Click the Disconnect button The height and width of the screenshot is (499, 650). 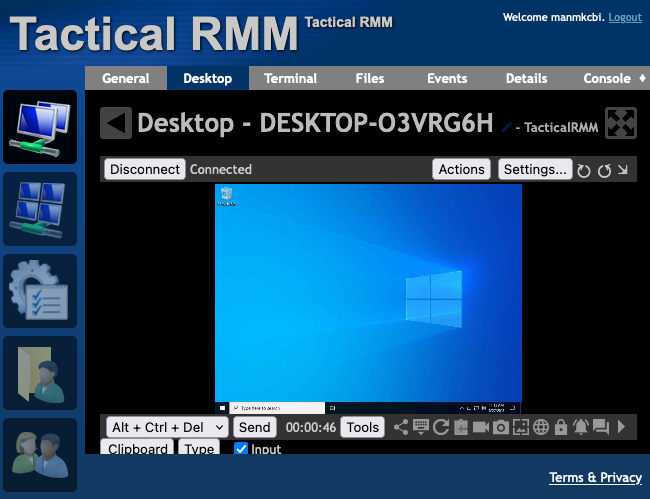pyautogui.click(x=145, y=169)
